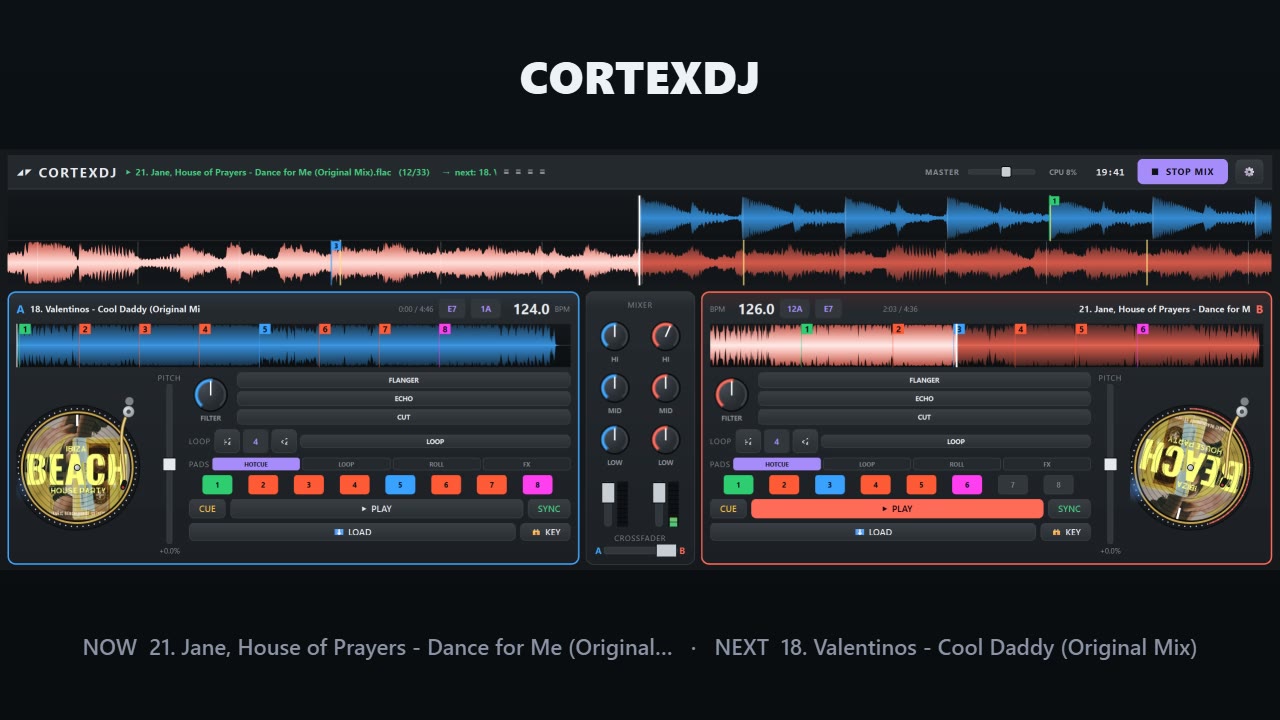This screenshot has height=720, width=1280.
Task: Click PLAY on deck A
Action: pos(377,509)
